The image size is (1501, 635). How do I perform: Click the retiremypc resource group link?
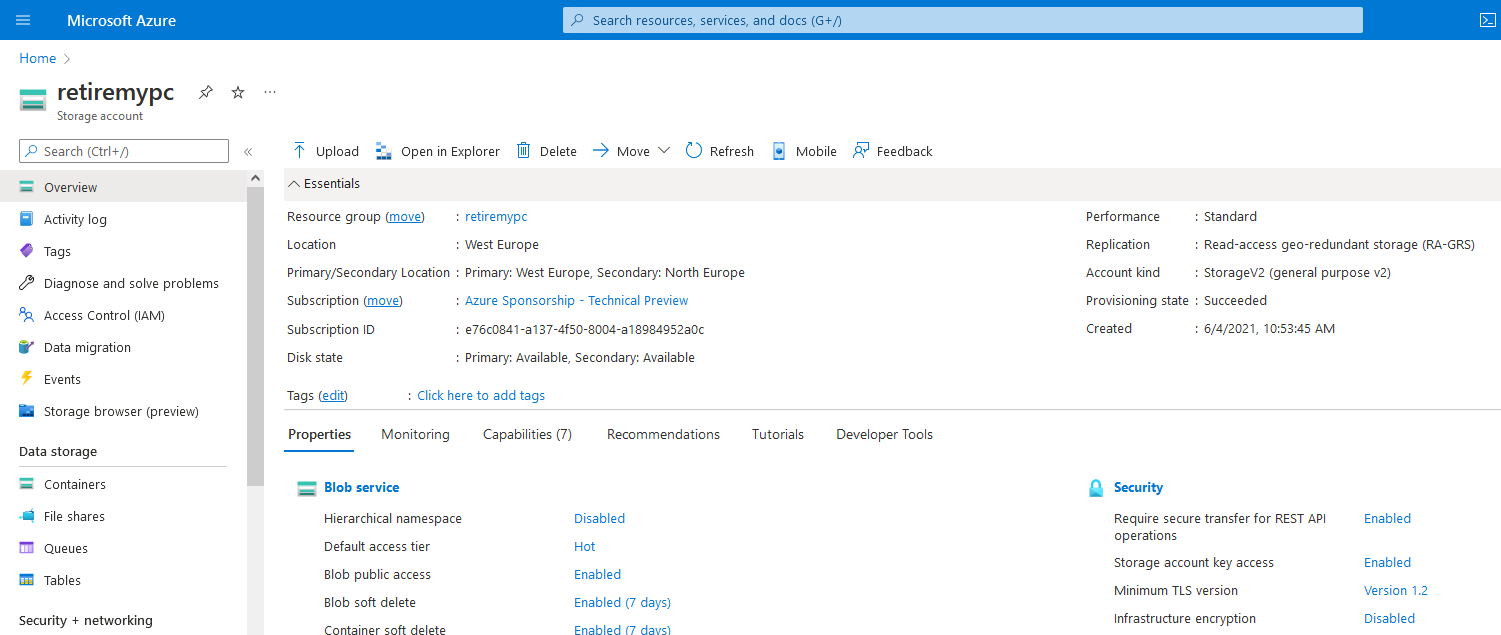(x=496, y=216)
